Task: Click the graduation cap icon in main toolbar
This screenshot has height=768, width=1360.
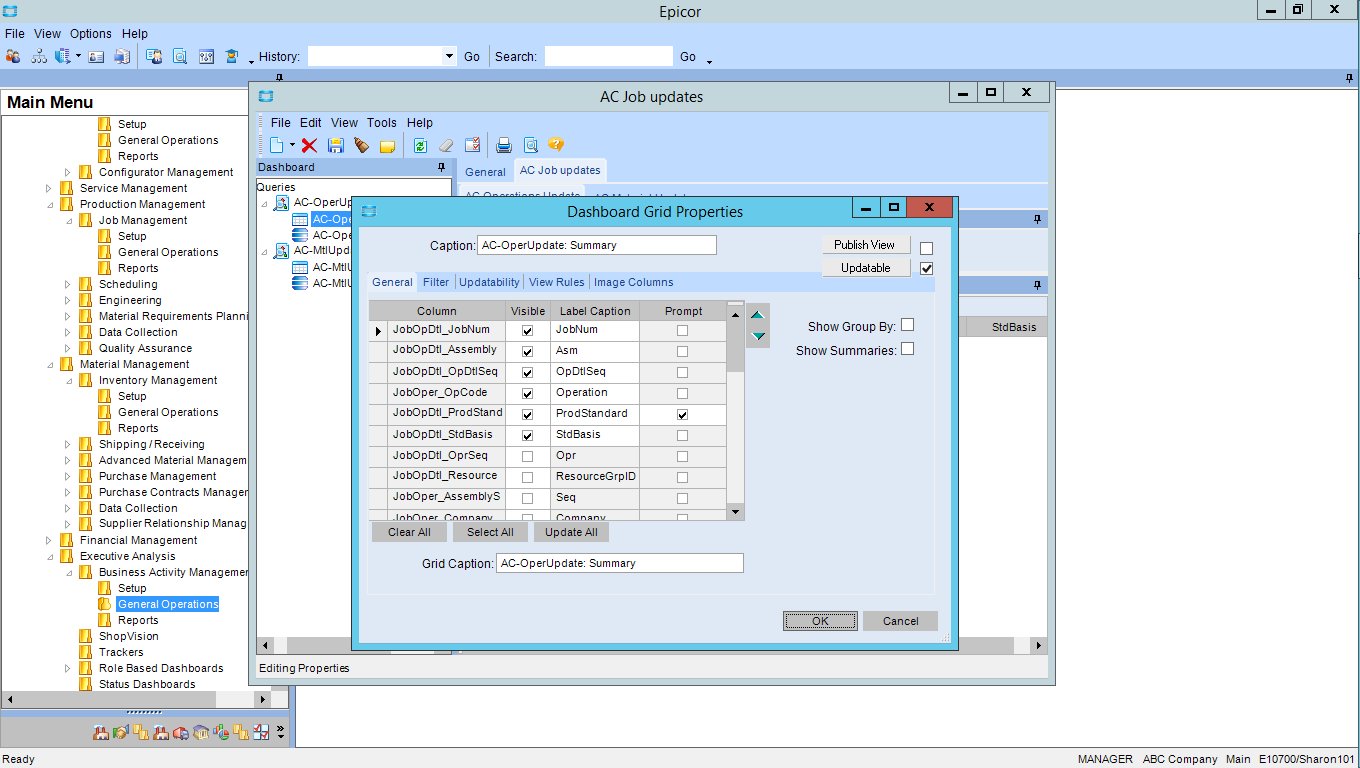Action: [x=232, y=56]
